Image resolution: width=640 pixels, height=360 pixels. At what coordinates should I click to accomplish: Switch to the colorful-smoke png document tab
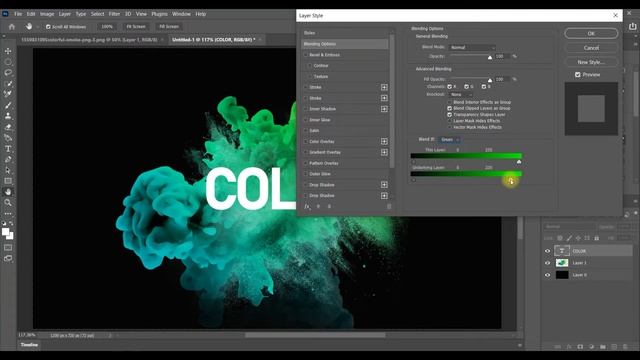coord(89,40)
